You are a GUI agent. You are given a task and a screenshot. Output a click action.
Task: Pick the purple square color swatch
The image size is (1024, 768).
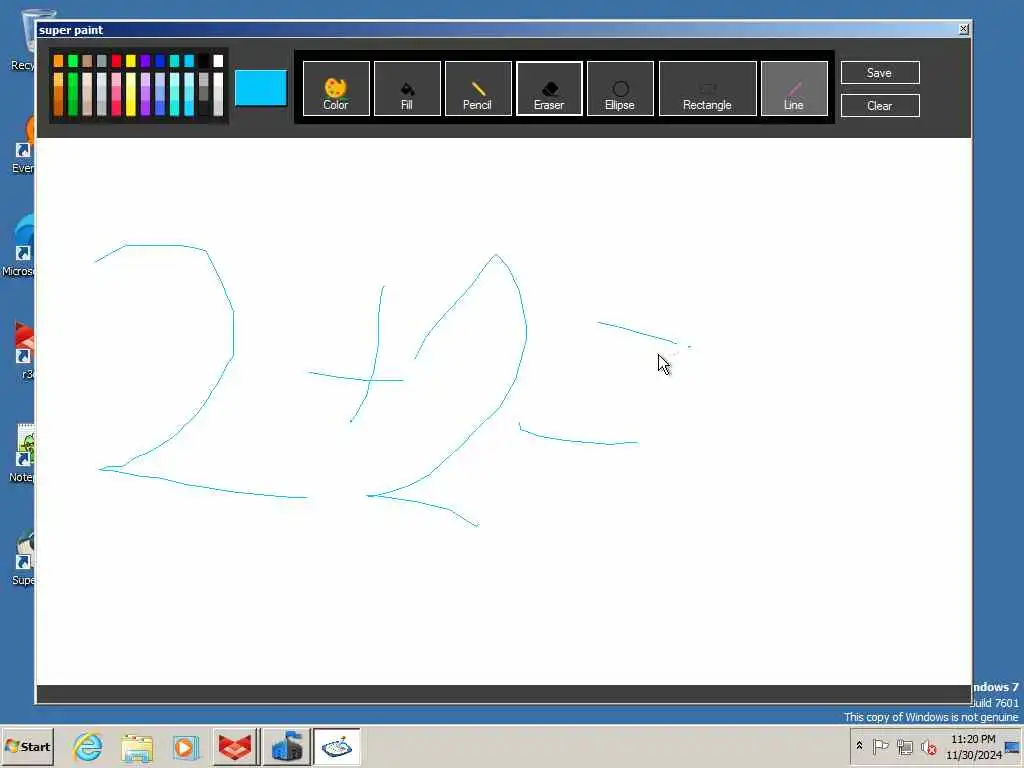coord(145,61)
